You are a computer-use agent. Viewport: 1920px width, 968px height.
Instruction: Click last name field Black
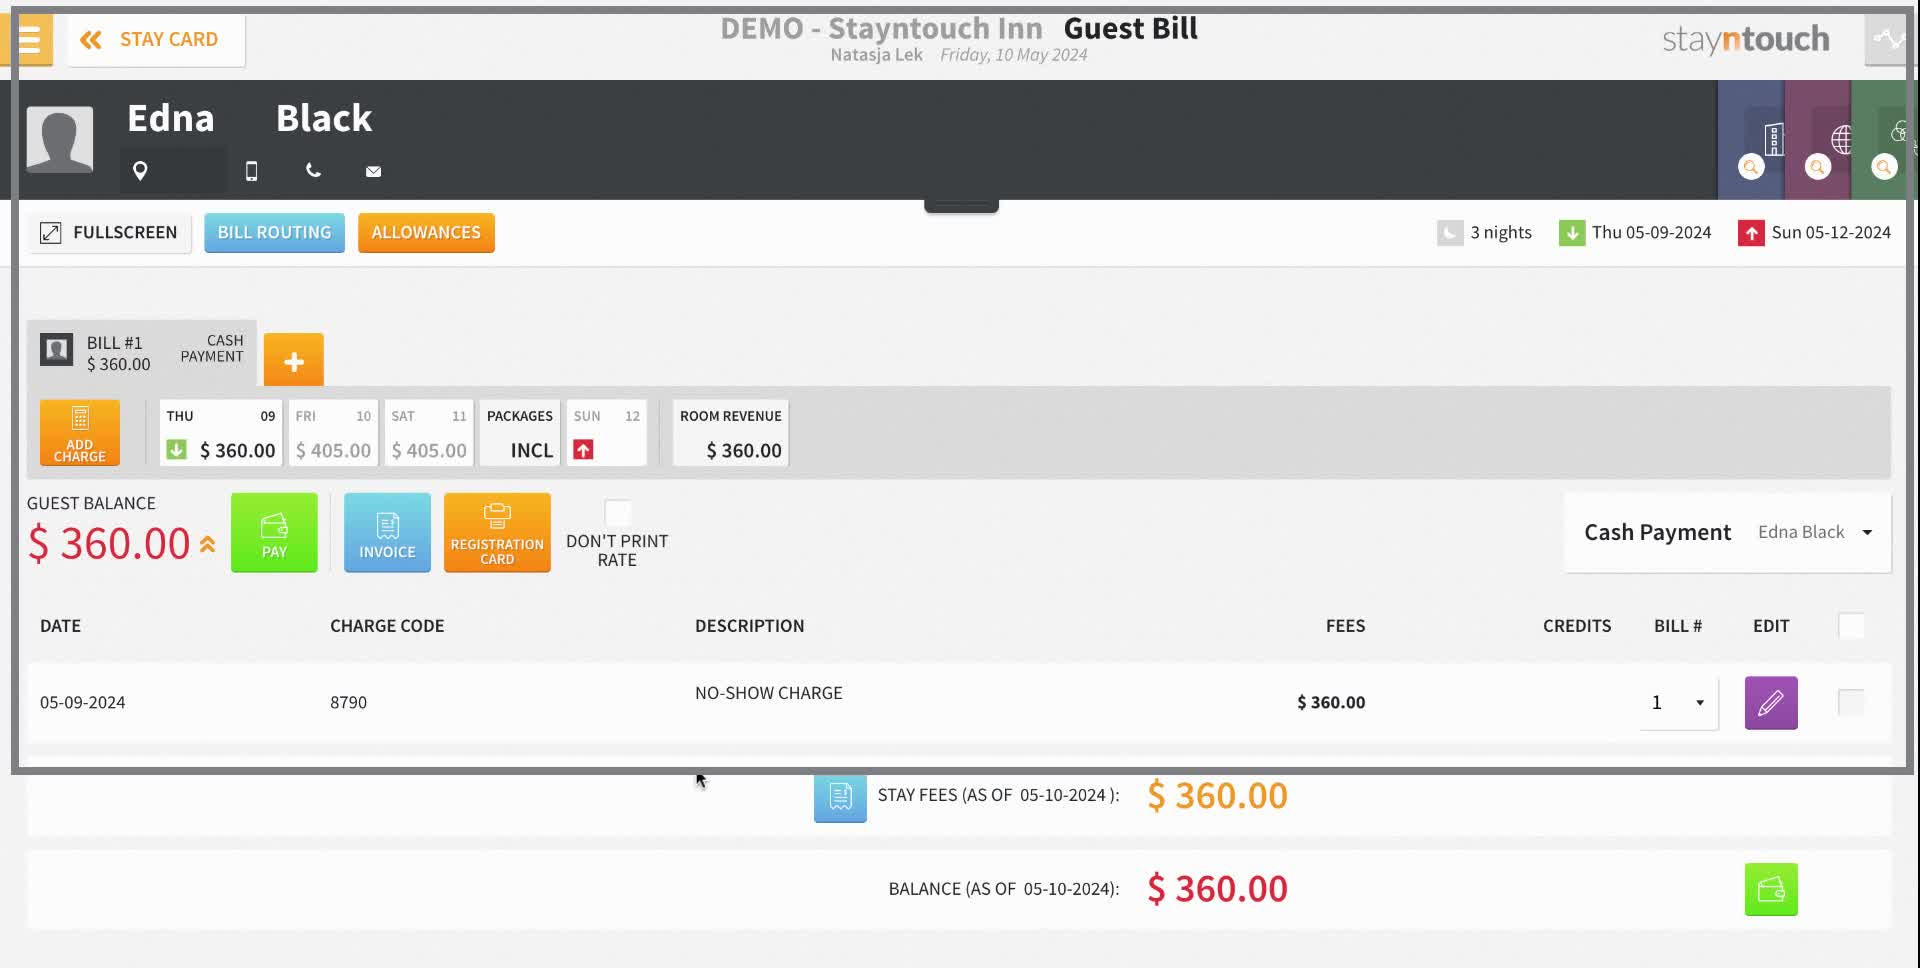324,119
